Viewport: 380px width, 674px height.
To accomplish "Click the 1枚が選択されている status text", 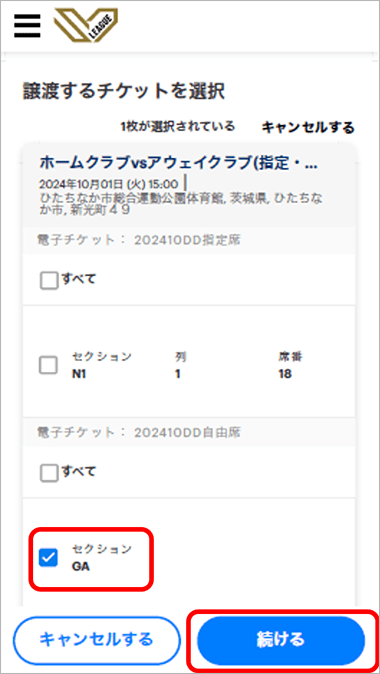I will (x=178, y=126).
